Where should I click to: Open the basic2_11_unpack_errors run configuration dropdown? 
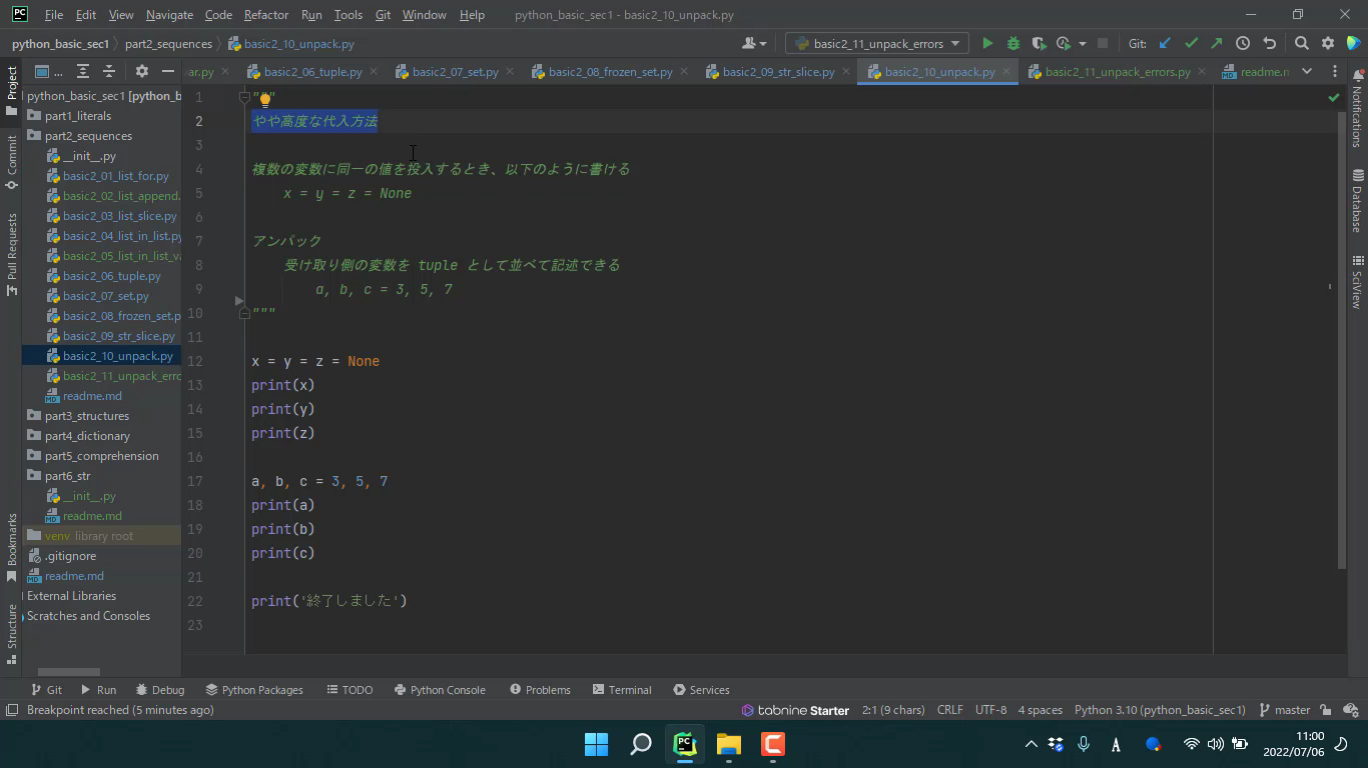click(x=877, y=43)
